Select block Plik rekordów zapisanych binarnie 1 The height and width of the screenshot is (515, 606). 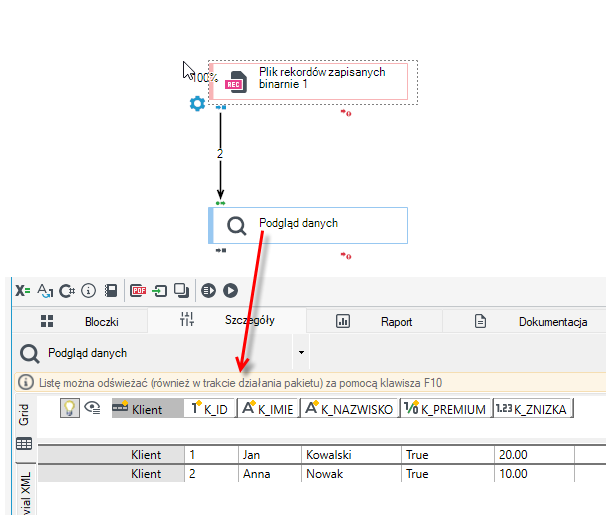(x=308, y=82)
